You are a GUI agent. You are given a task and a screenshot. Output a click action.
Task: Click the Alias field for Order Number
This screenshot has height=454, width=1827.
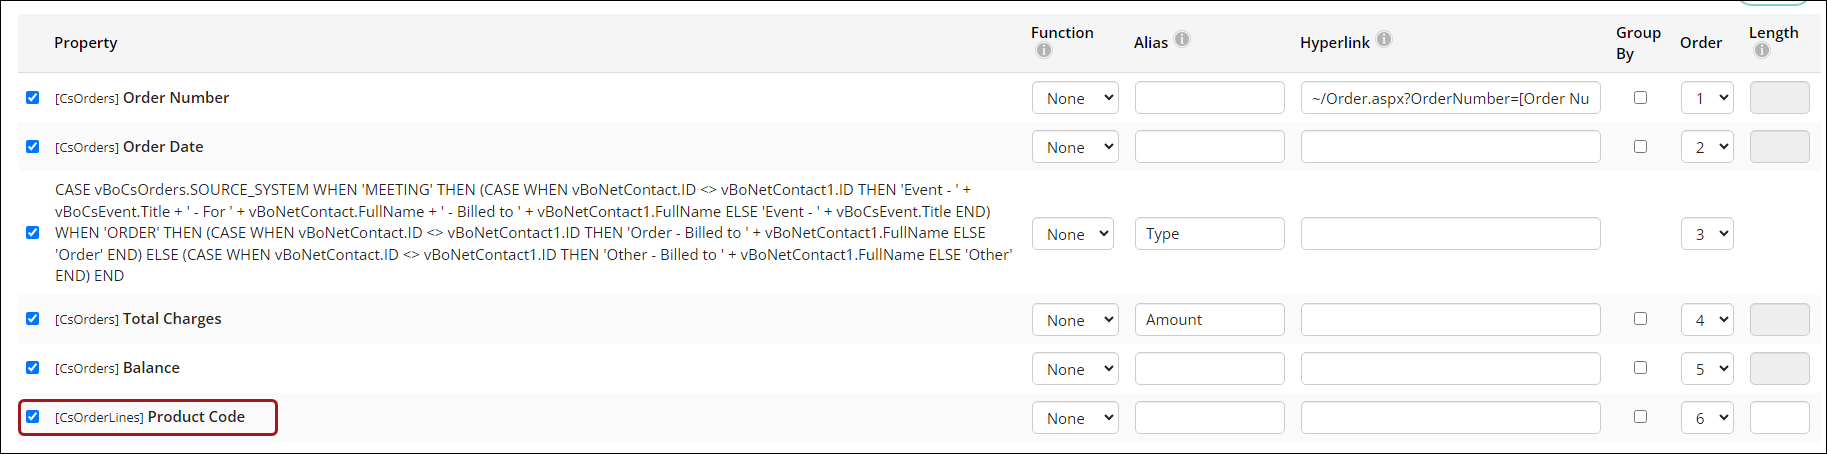coord(1210,98)
